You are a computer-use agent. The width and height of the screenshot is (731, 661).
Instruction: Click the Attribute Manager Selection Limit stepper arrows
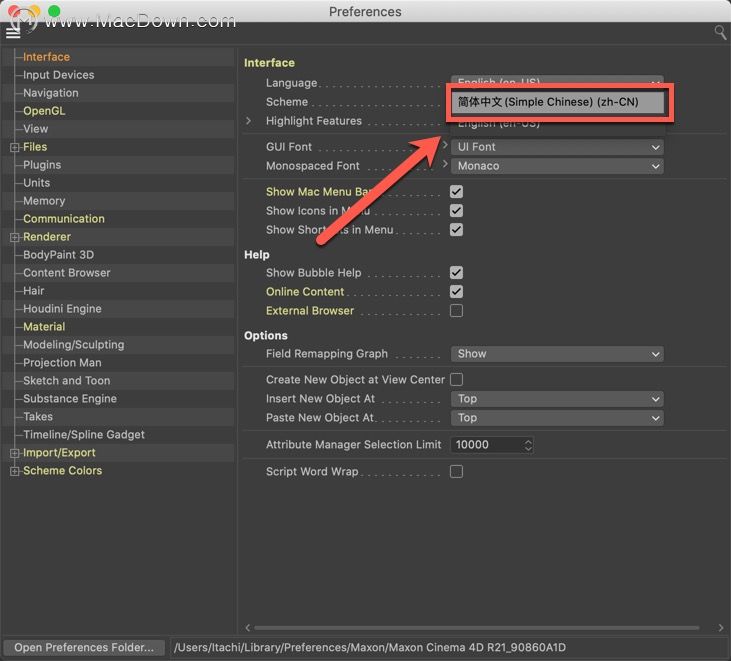(527, 445)
